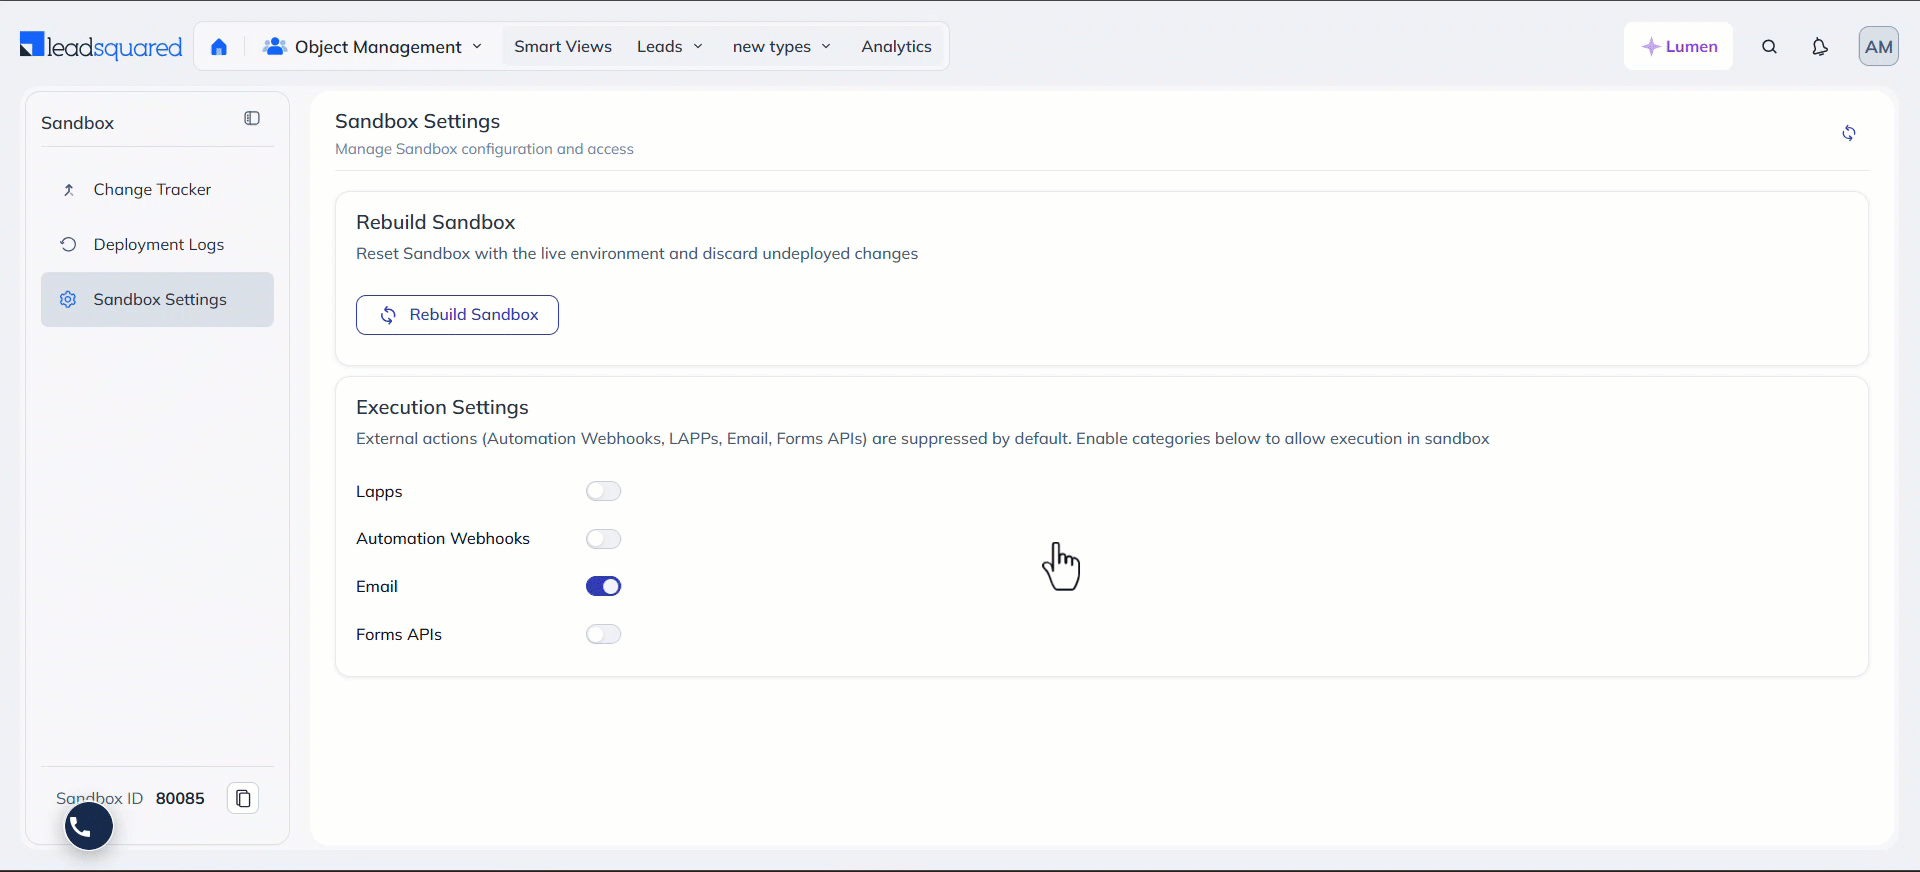This screenshot has height=872, width=1920.
Task: Click the Change Tracker arrow icon
Action: pyautogui.click(x=69, y=190)
